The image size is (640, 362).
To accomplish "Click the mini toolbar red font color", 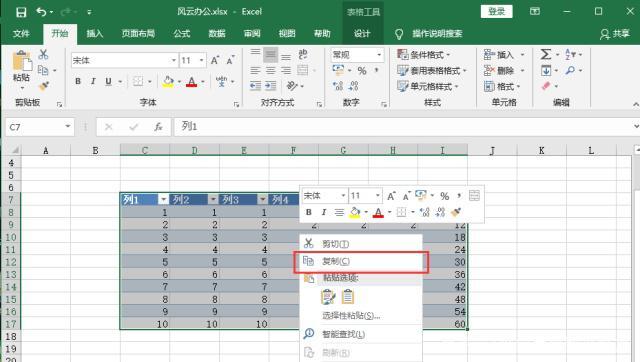I will point(378,212).
